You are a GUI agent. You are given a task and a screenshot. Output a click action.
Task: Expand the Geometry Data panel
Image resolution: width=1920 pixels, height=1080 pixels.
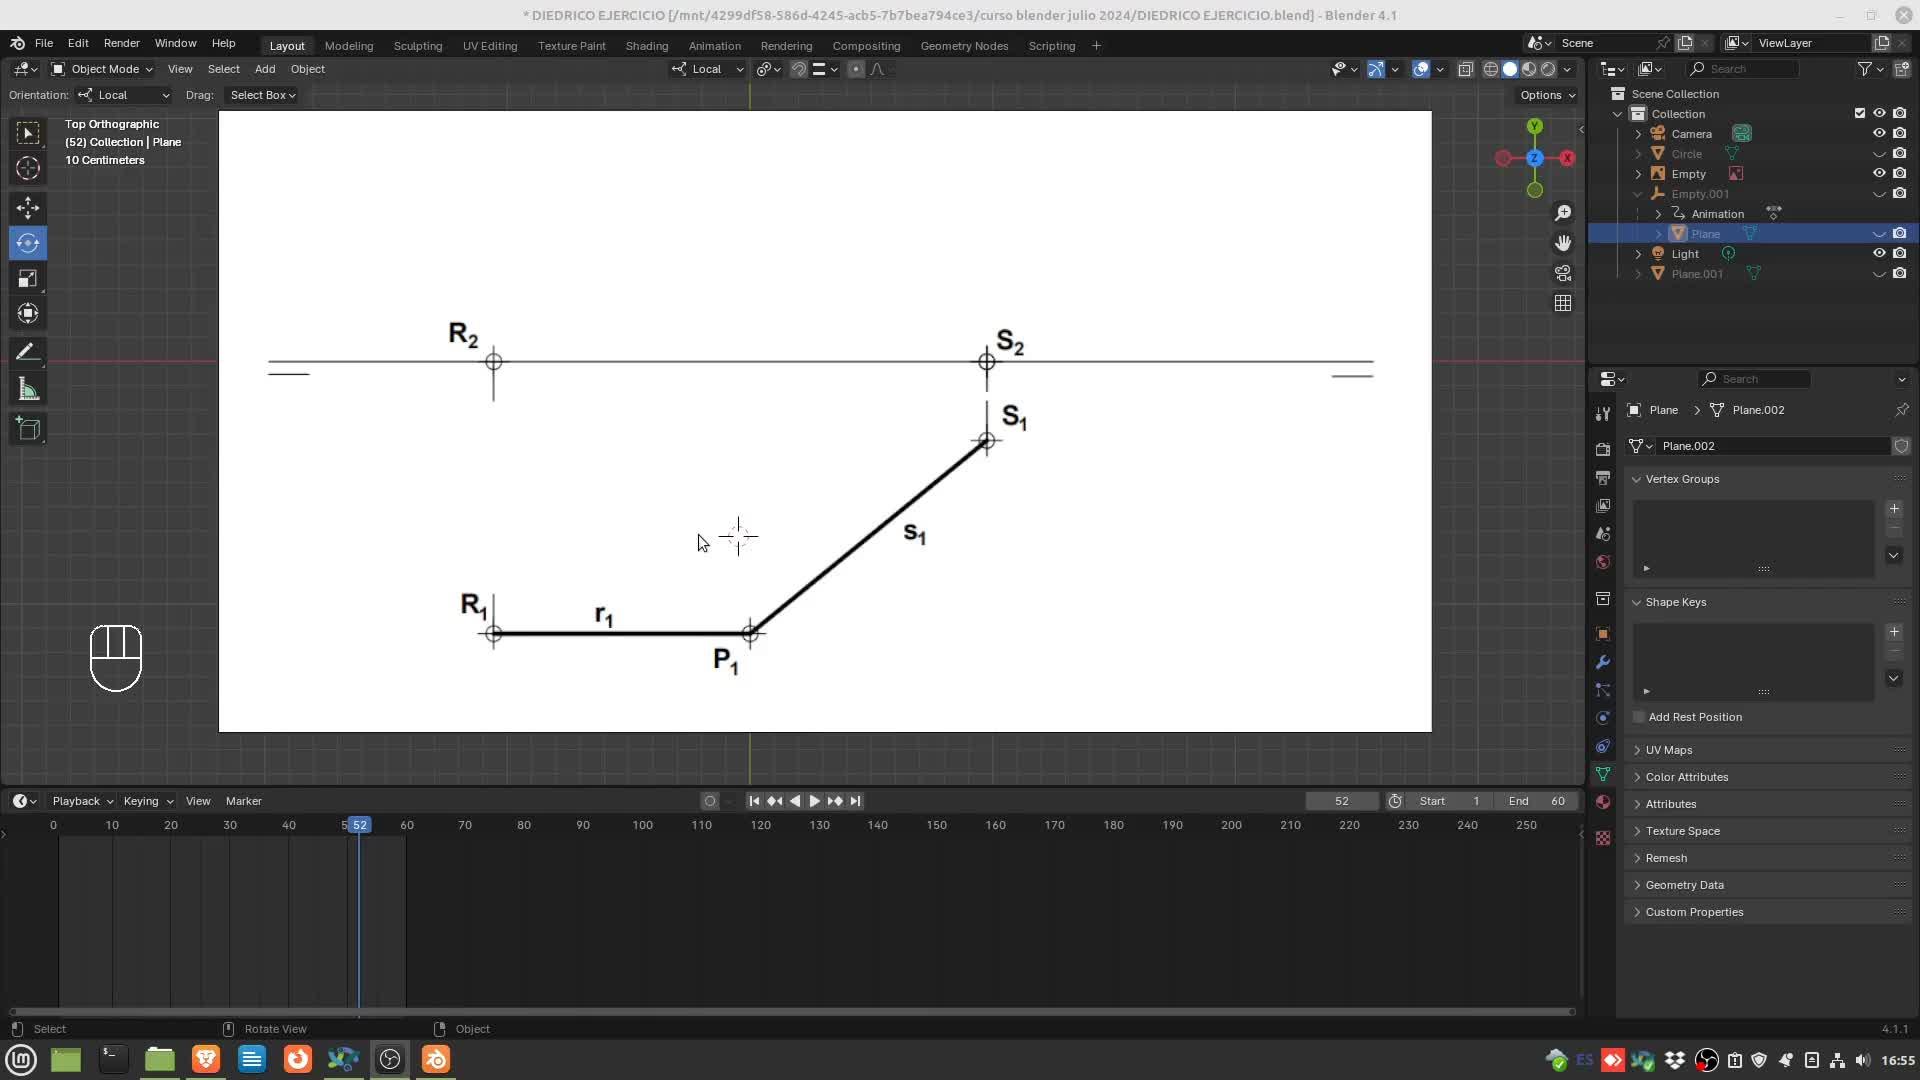[1684, 885]
